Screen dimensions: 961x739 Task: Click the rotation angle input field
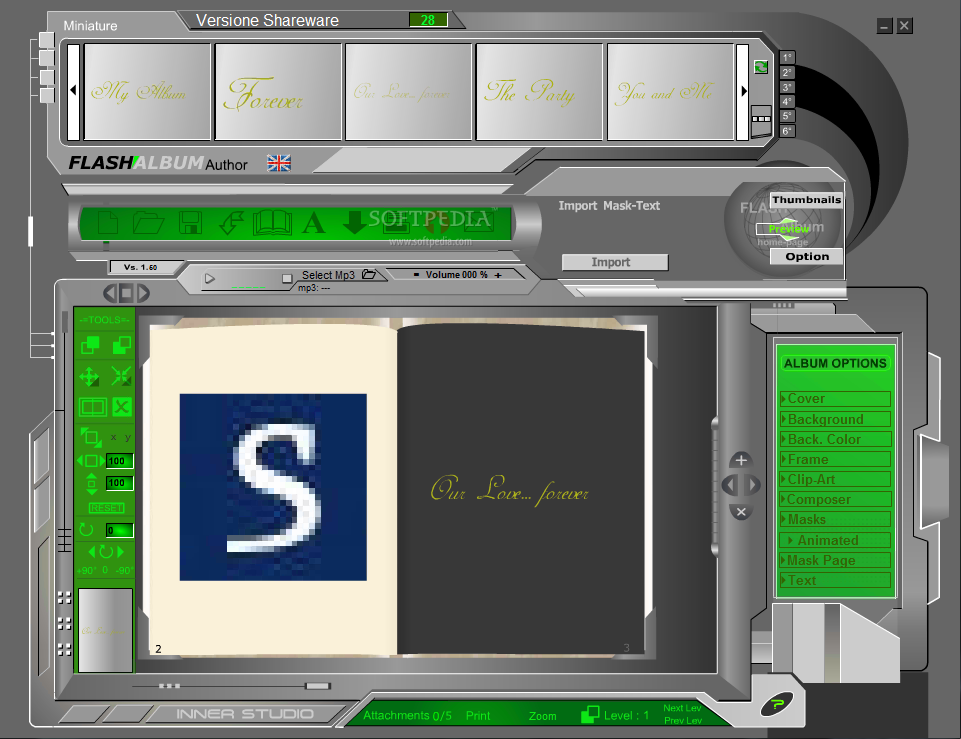[x=120, y=530]
